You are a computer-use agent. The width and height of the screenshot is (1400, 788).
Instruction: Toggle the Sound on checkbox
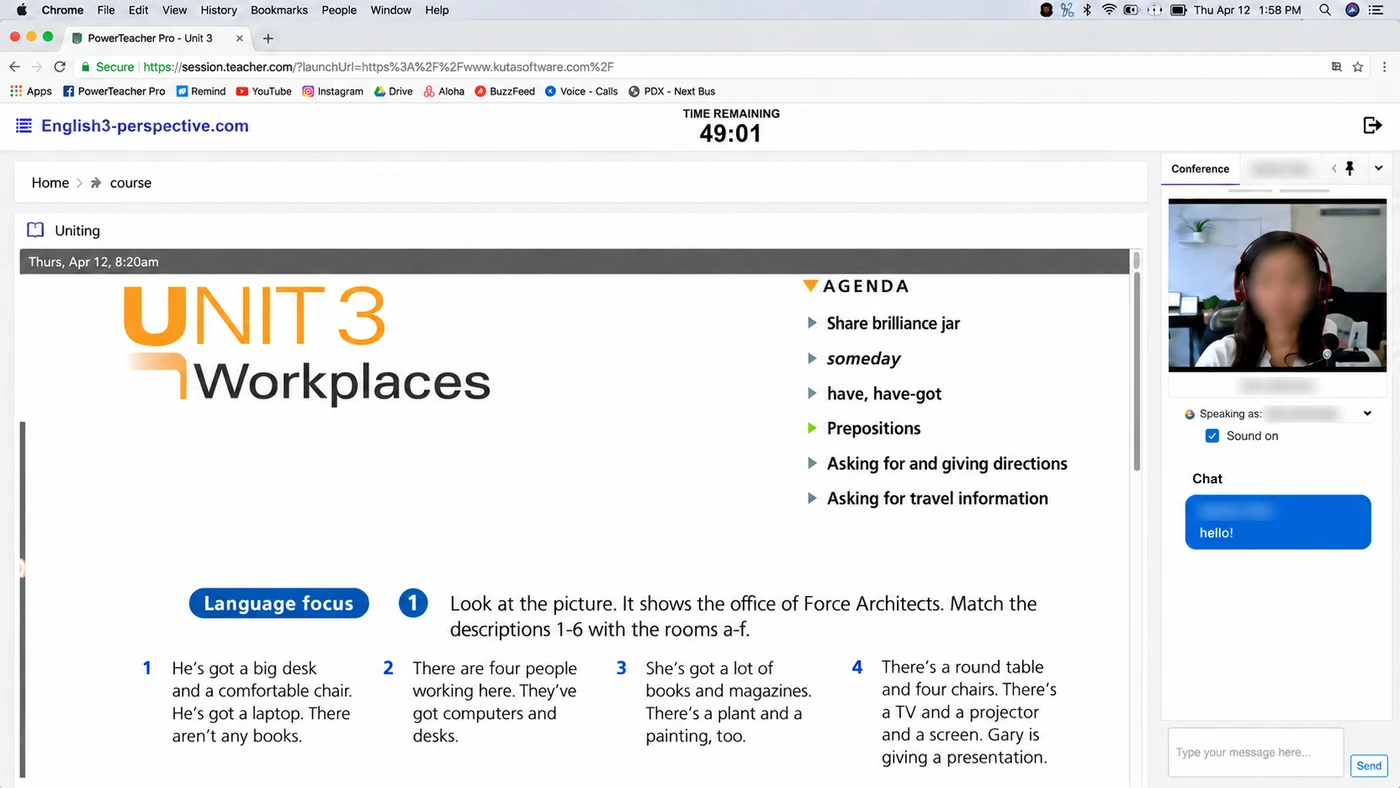(1212, 436)
